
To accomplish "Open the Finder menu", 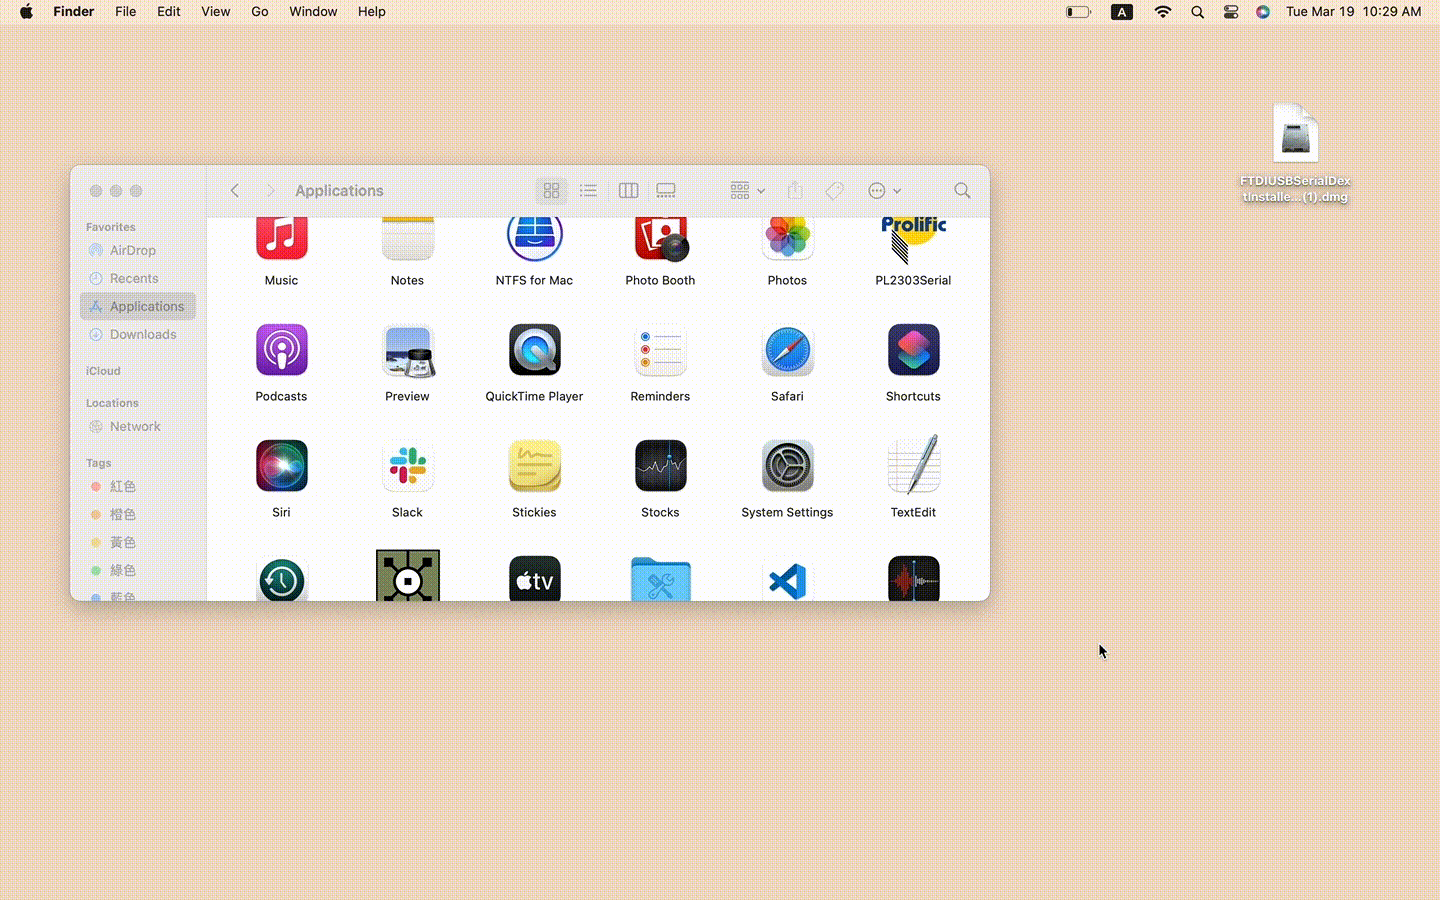I will coord(74,12).
